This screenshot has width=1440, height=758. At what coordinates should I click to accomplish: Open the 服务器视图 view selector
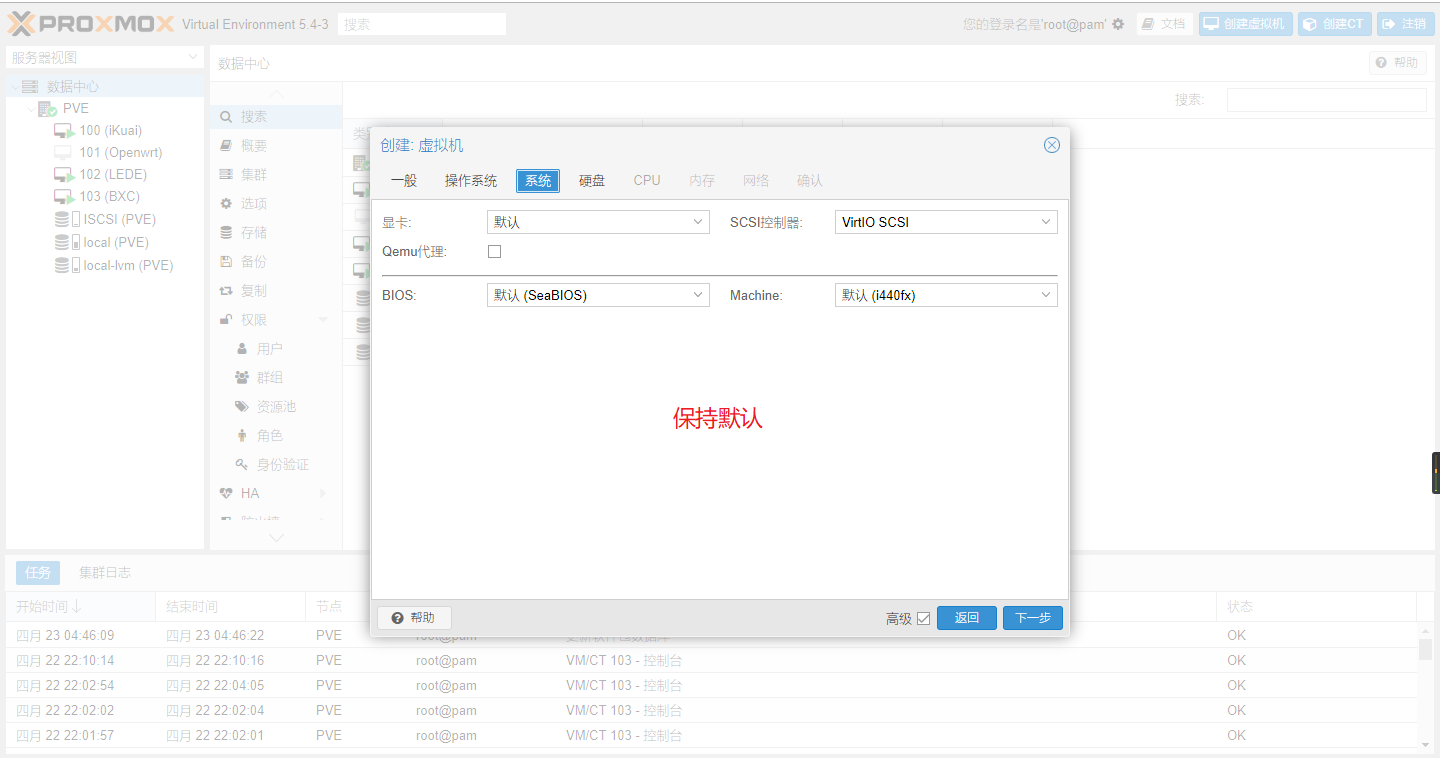105,58
